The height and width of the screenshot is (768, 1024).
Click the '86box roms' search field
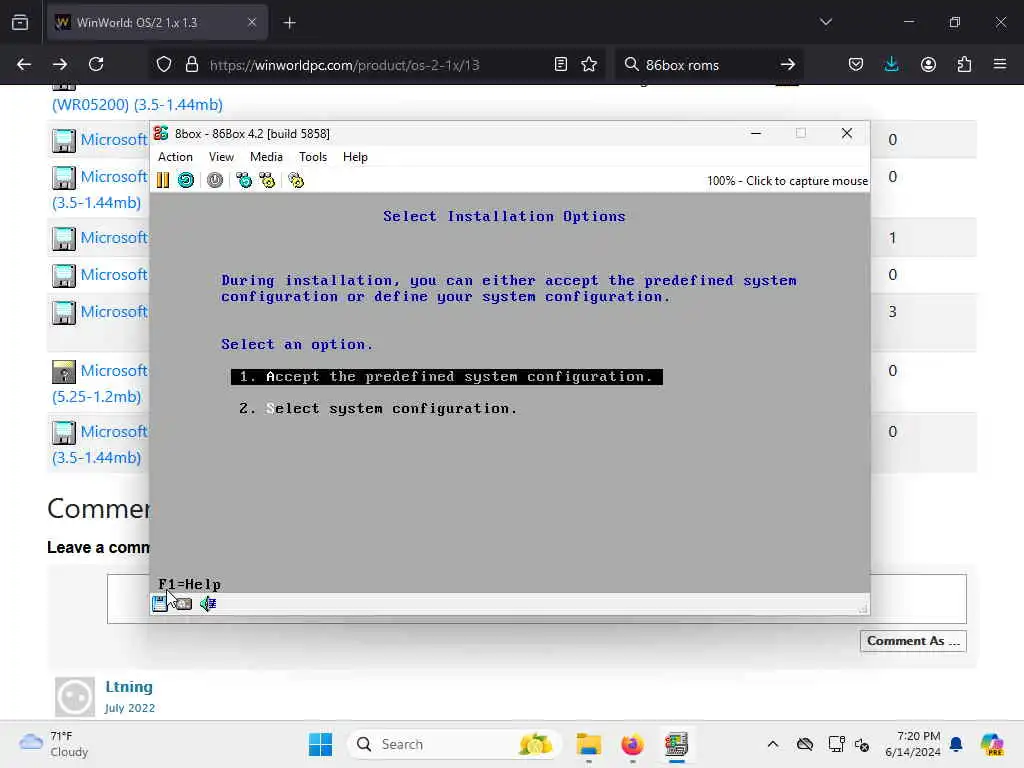click(708, 65)
